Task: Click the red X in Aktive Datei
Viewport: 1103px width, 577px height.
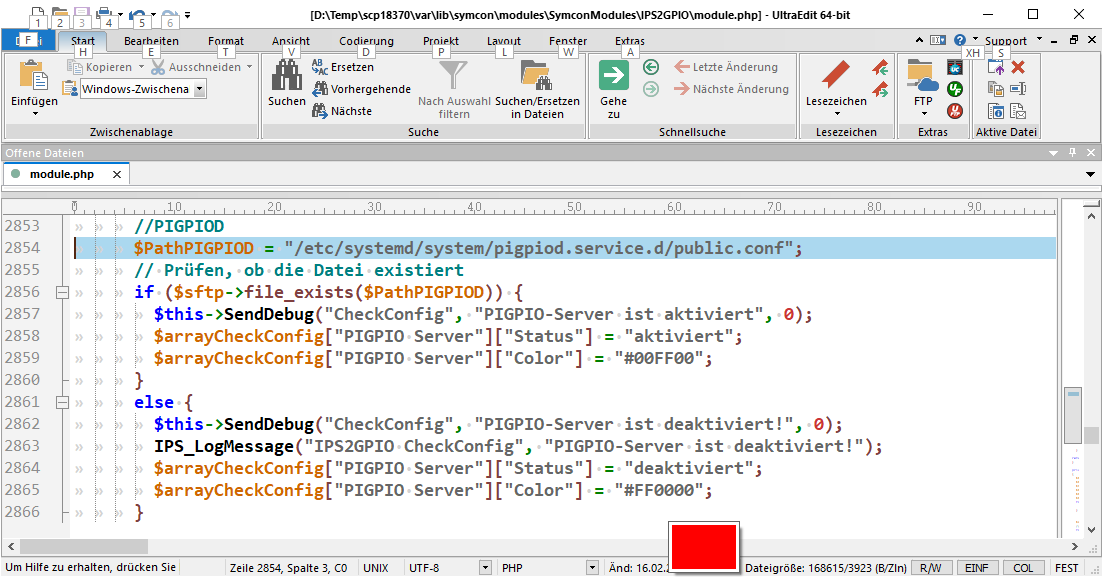Action: [1018, 67]
